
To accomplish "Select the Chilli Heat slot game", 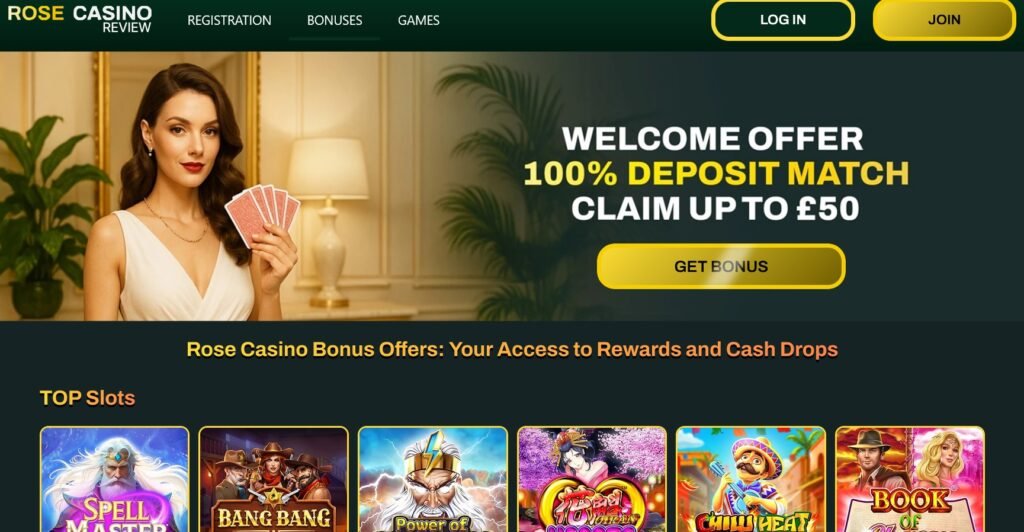I will pos(751,479).
